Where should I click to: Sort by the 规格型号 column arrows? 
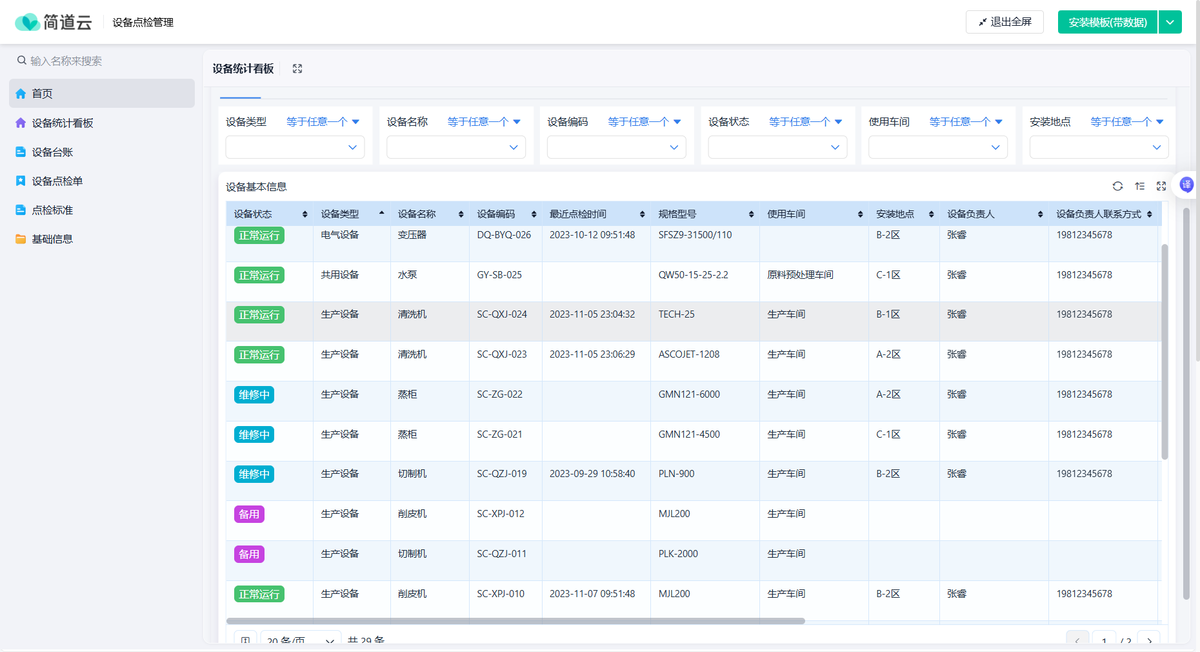(751, 215)
